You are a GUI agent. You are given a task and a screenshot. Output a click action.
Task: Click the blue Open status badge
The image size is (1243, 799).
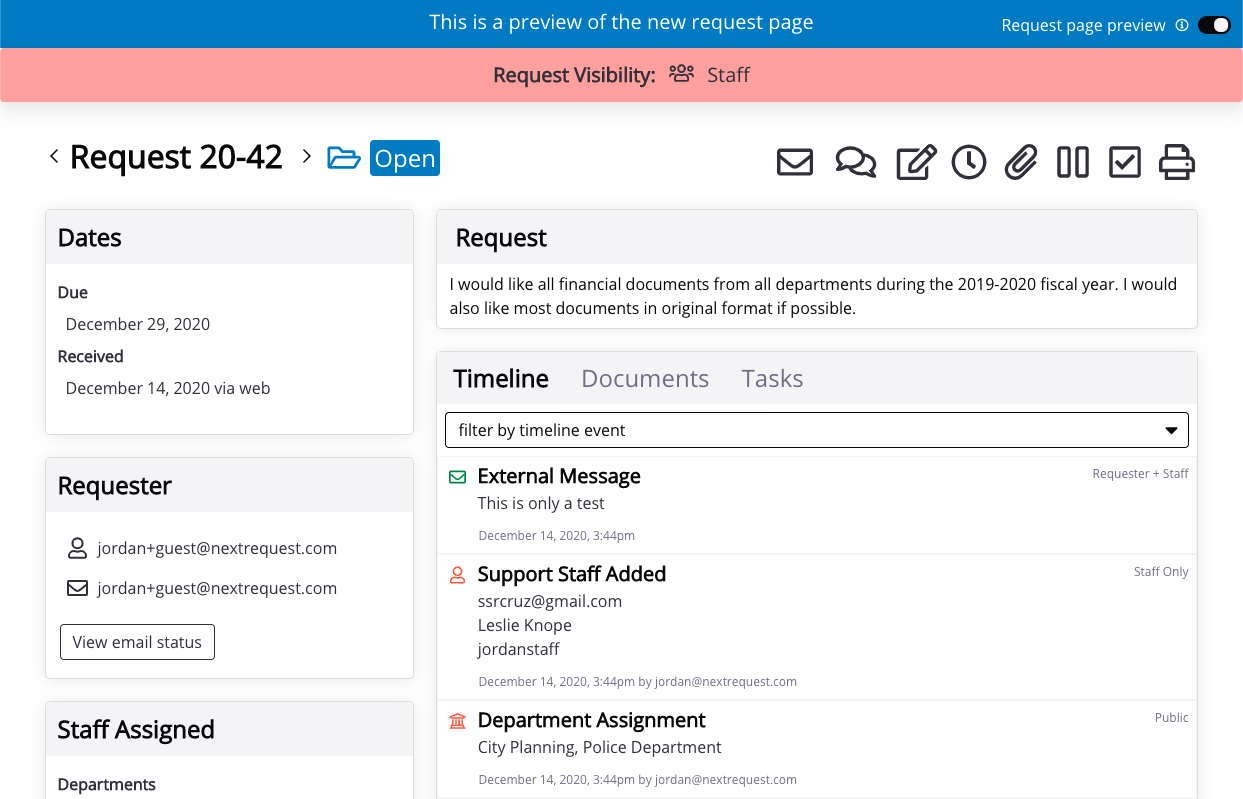(x=405, y=159)
